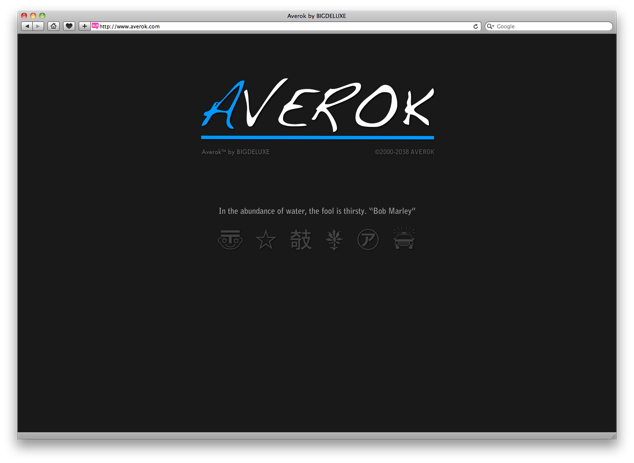The width and height of the screenshot is (634, 463).
Task: Open the Google search magnifier dropdown
Action: (x=492, y=26)
